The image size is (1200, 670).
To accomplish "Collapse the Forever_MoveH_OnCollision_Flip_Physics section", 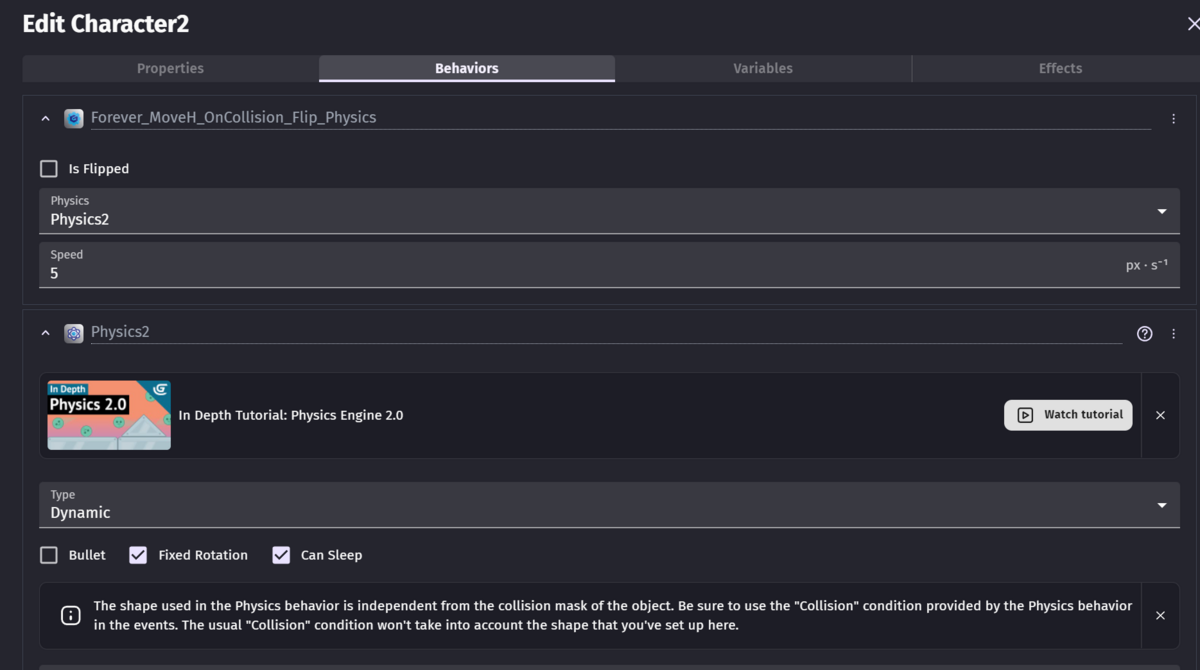I will tap(45, 118).
